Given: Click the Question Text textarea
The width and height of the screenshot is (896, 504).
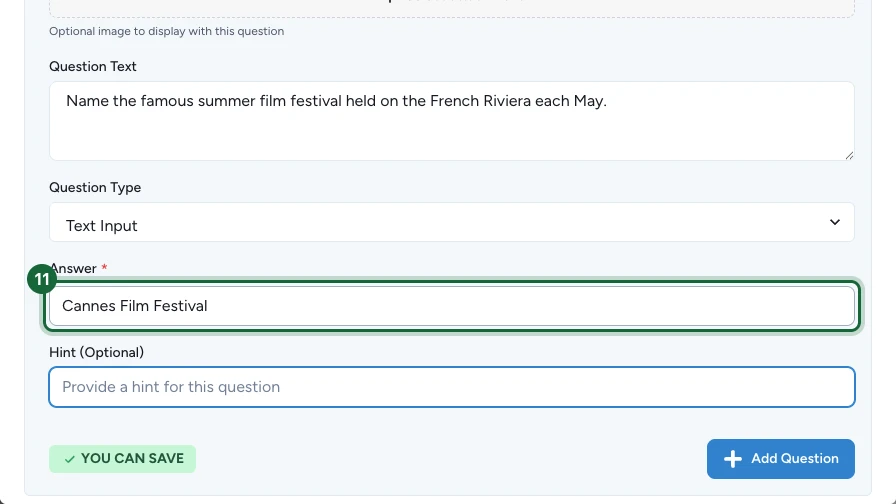Looking at the screenshot, I should point(451,121).
